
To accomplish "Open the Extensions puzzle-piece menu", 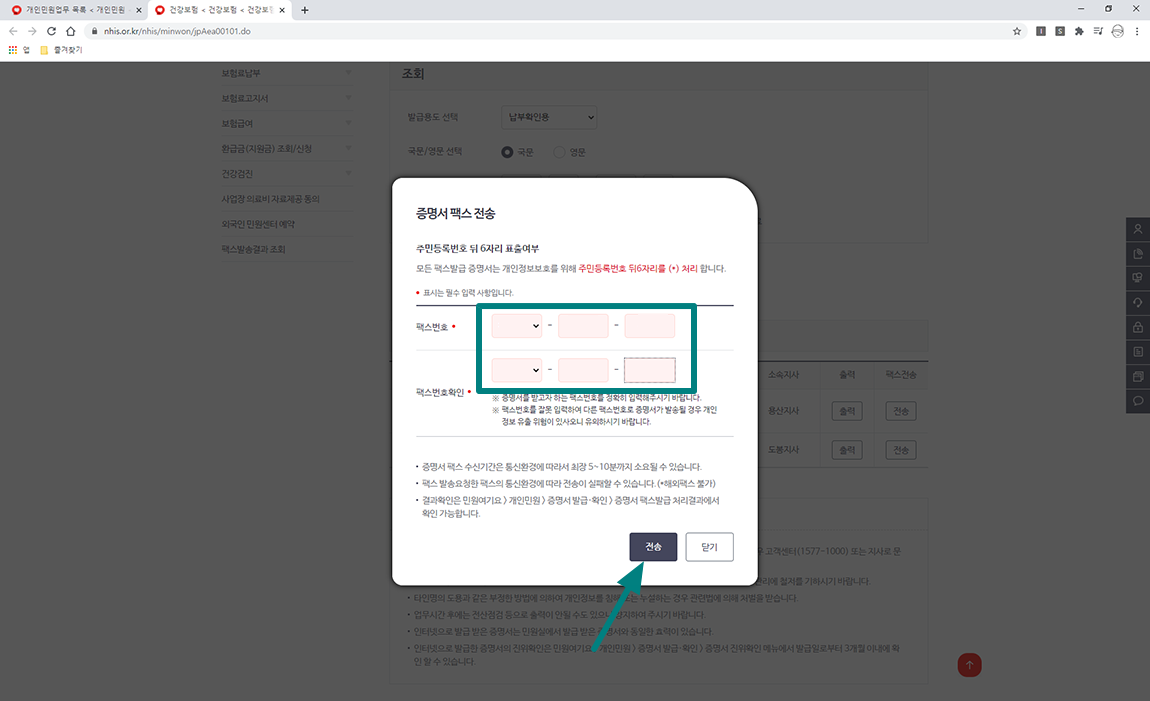I will (x=1079, y=31).
